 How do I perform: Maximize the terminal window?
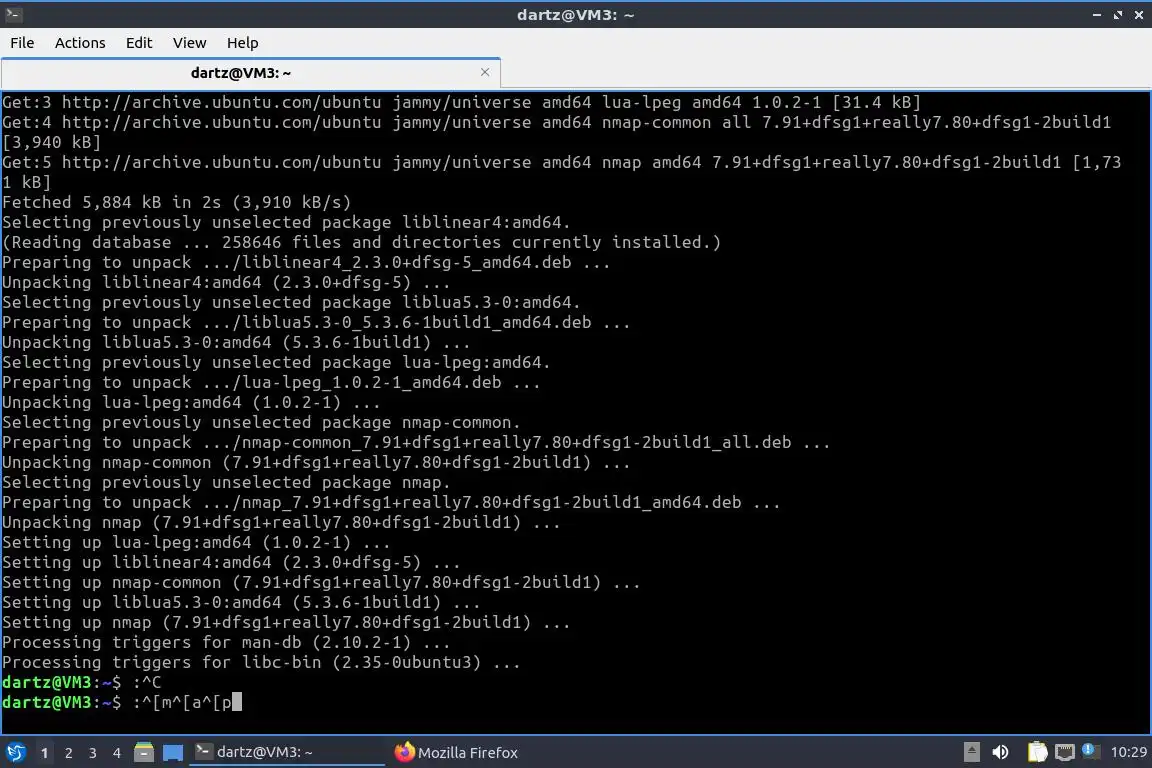point(1117,15)
